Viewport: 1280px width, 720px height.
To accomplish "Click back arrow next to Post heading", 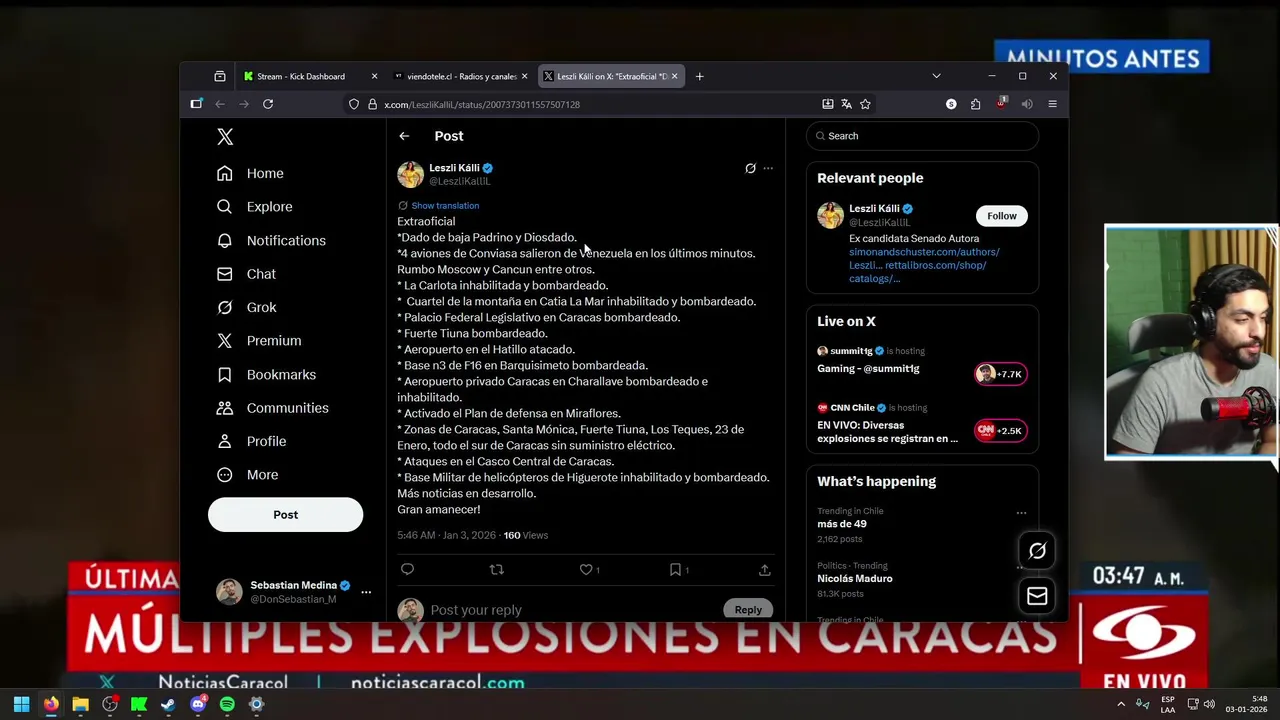I will coord(404,136).
